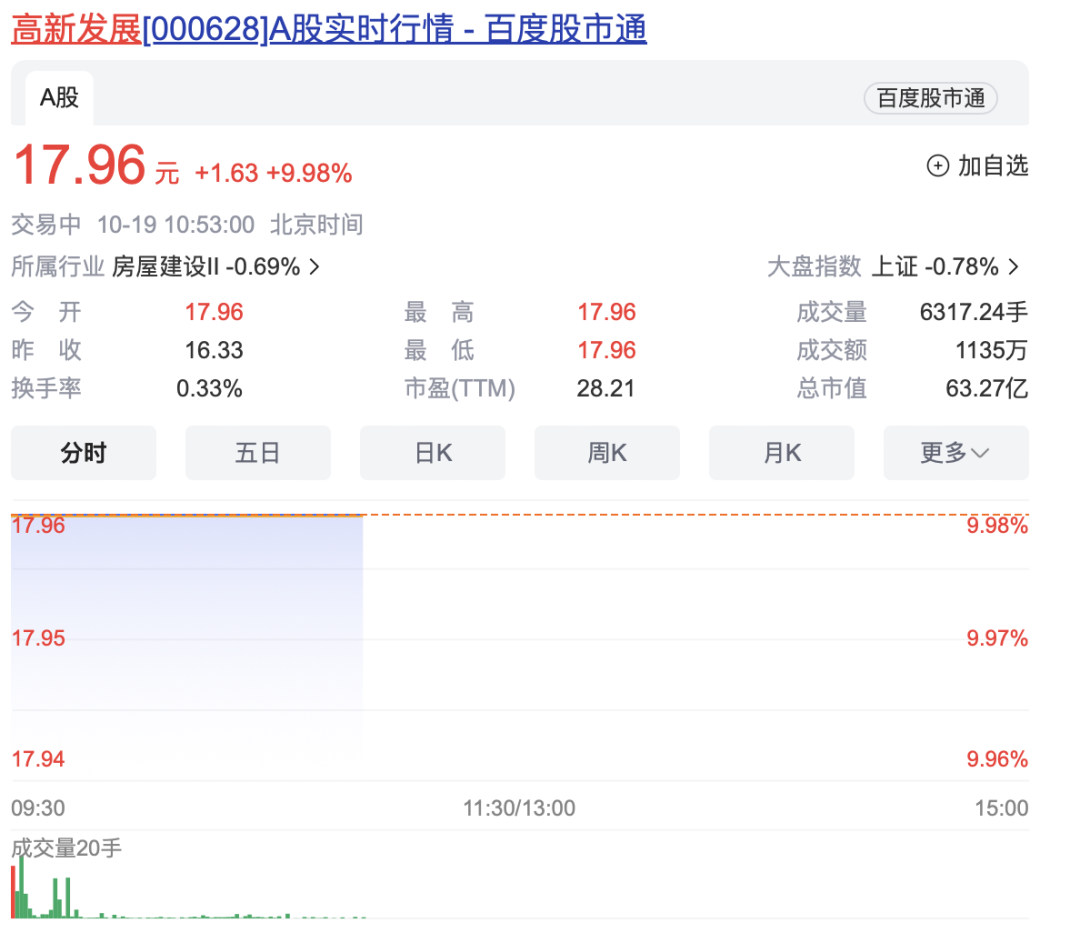Image resolution: width=1080 pixels, height=933 pixels.
Task: Click the 17.94 price axis label
Action: pos(38,759)
